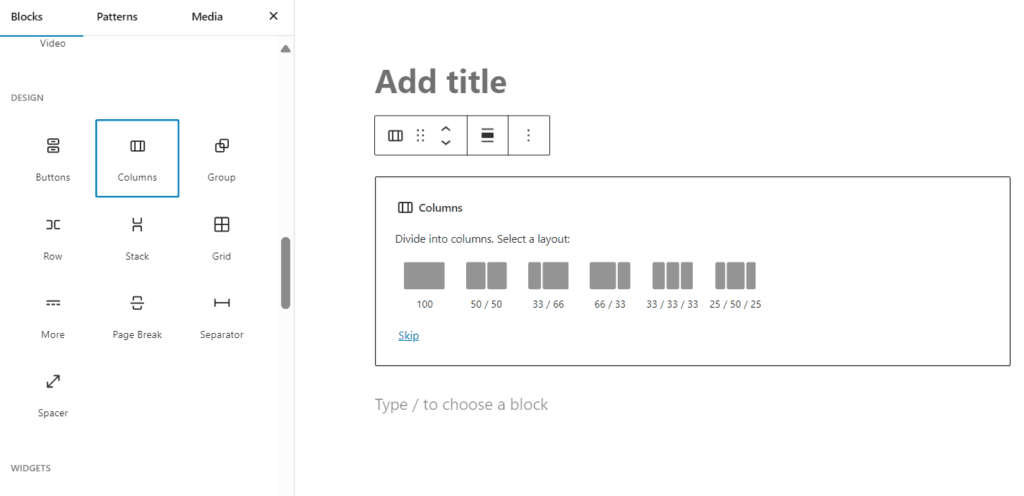The width and height of the screenshot is (1024, 496).
Task: Choose the Grid block
Action: click(x=221, y=238)
